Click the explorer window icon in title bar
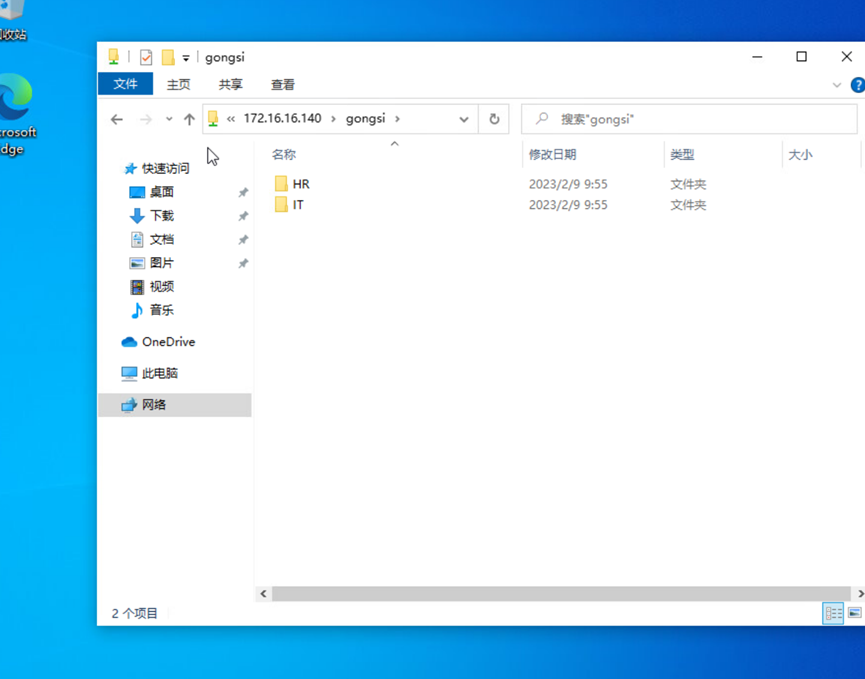 114,57
